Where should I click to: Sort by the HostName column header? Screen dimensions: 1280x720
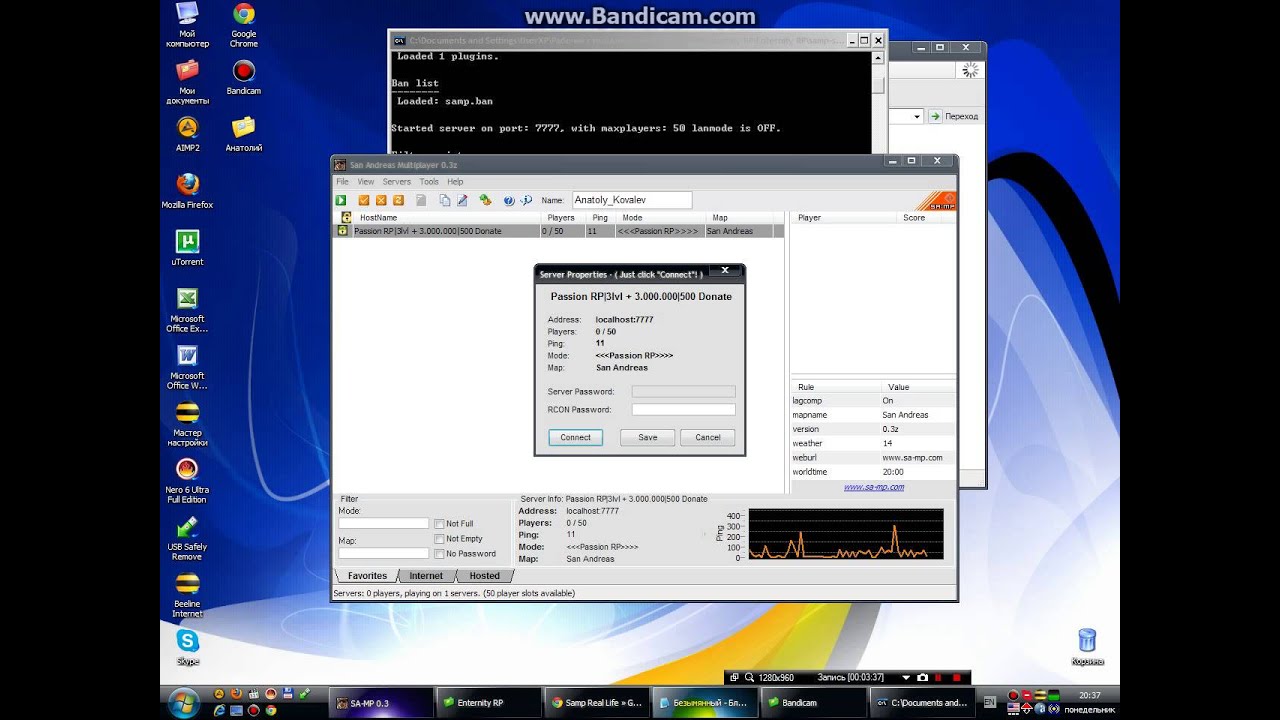tap(447, 217)
